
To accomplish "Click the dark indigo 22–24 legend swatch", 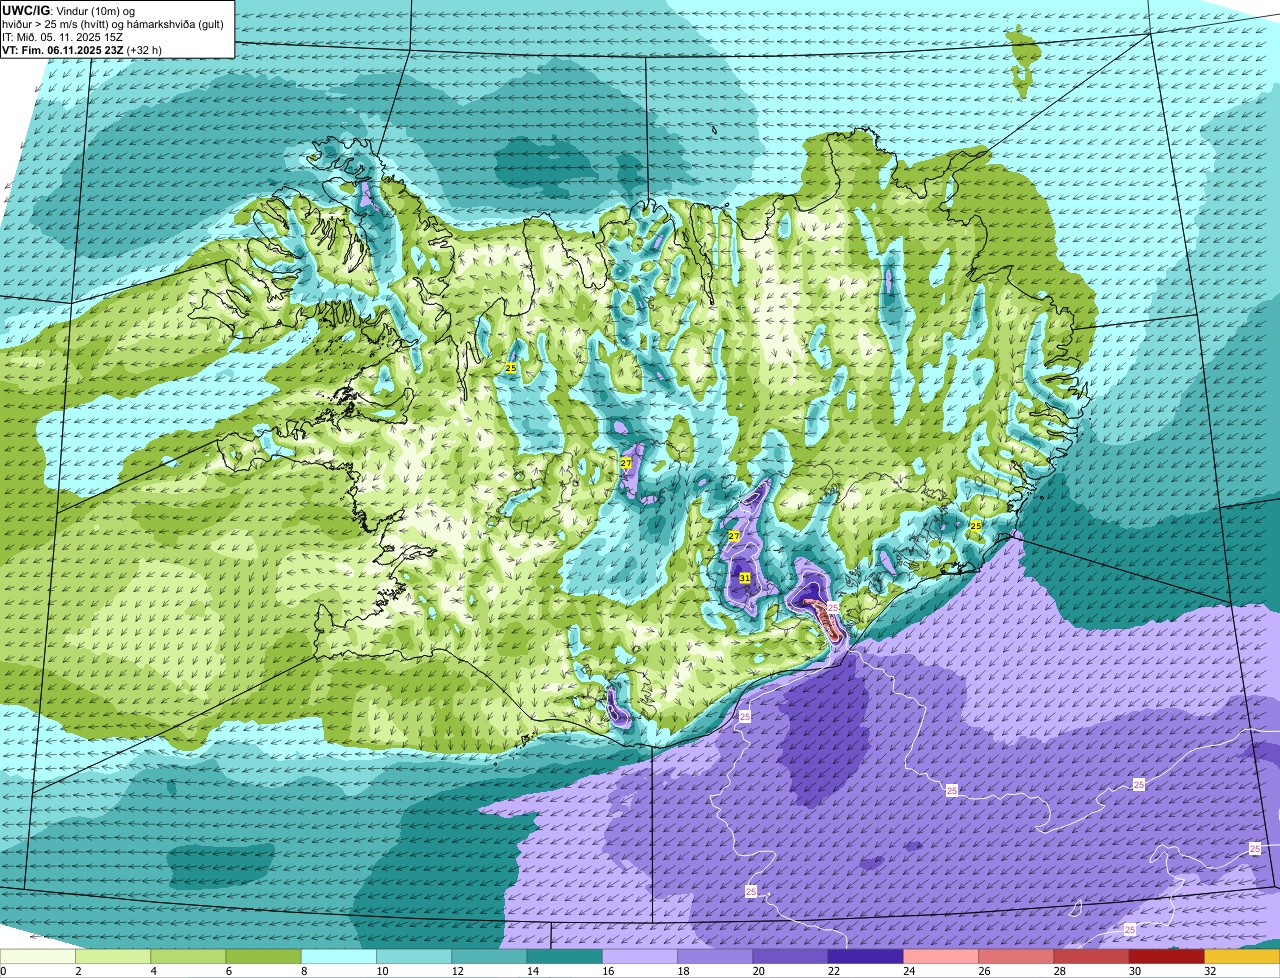I will pos(865,957).
